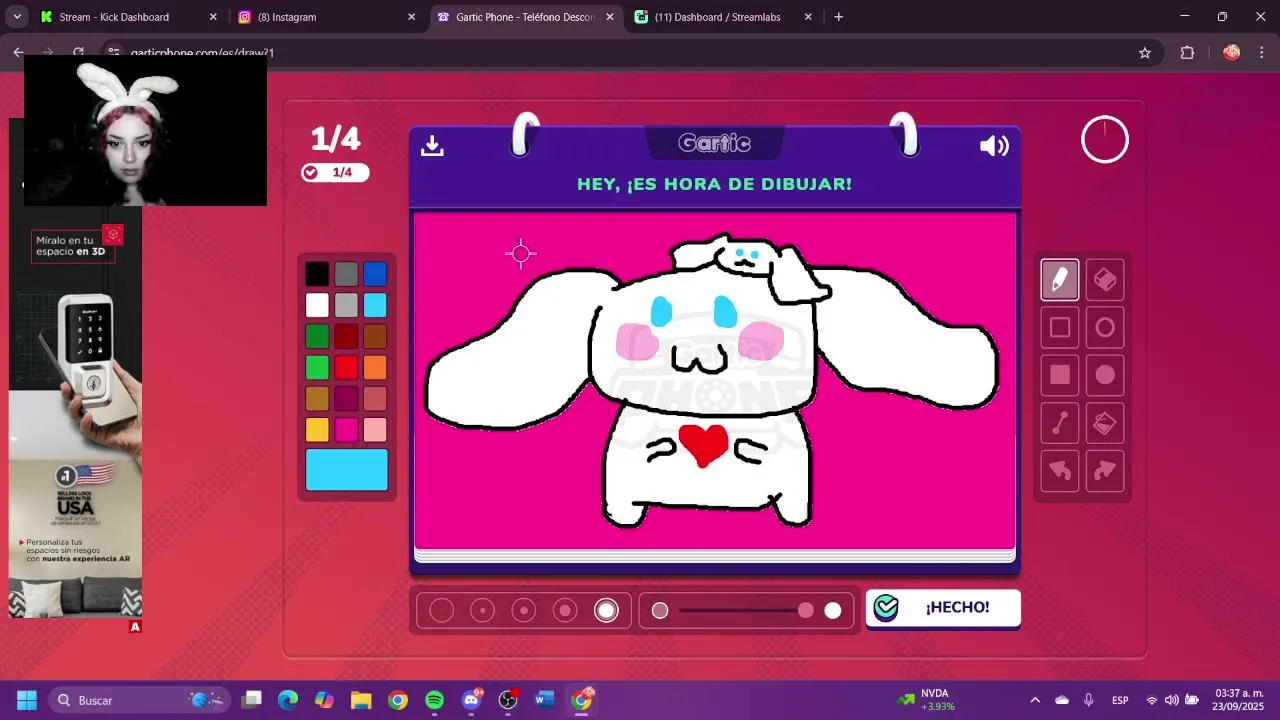Redo the undone drawing stroke
Screen dimensions: 1280x720
pos(1105,471)
